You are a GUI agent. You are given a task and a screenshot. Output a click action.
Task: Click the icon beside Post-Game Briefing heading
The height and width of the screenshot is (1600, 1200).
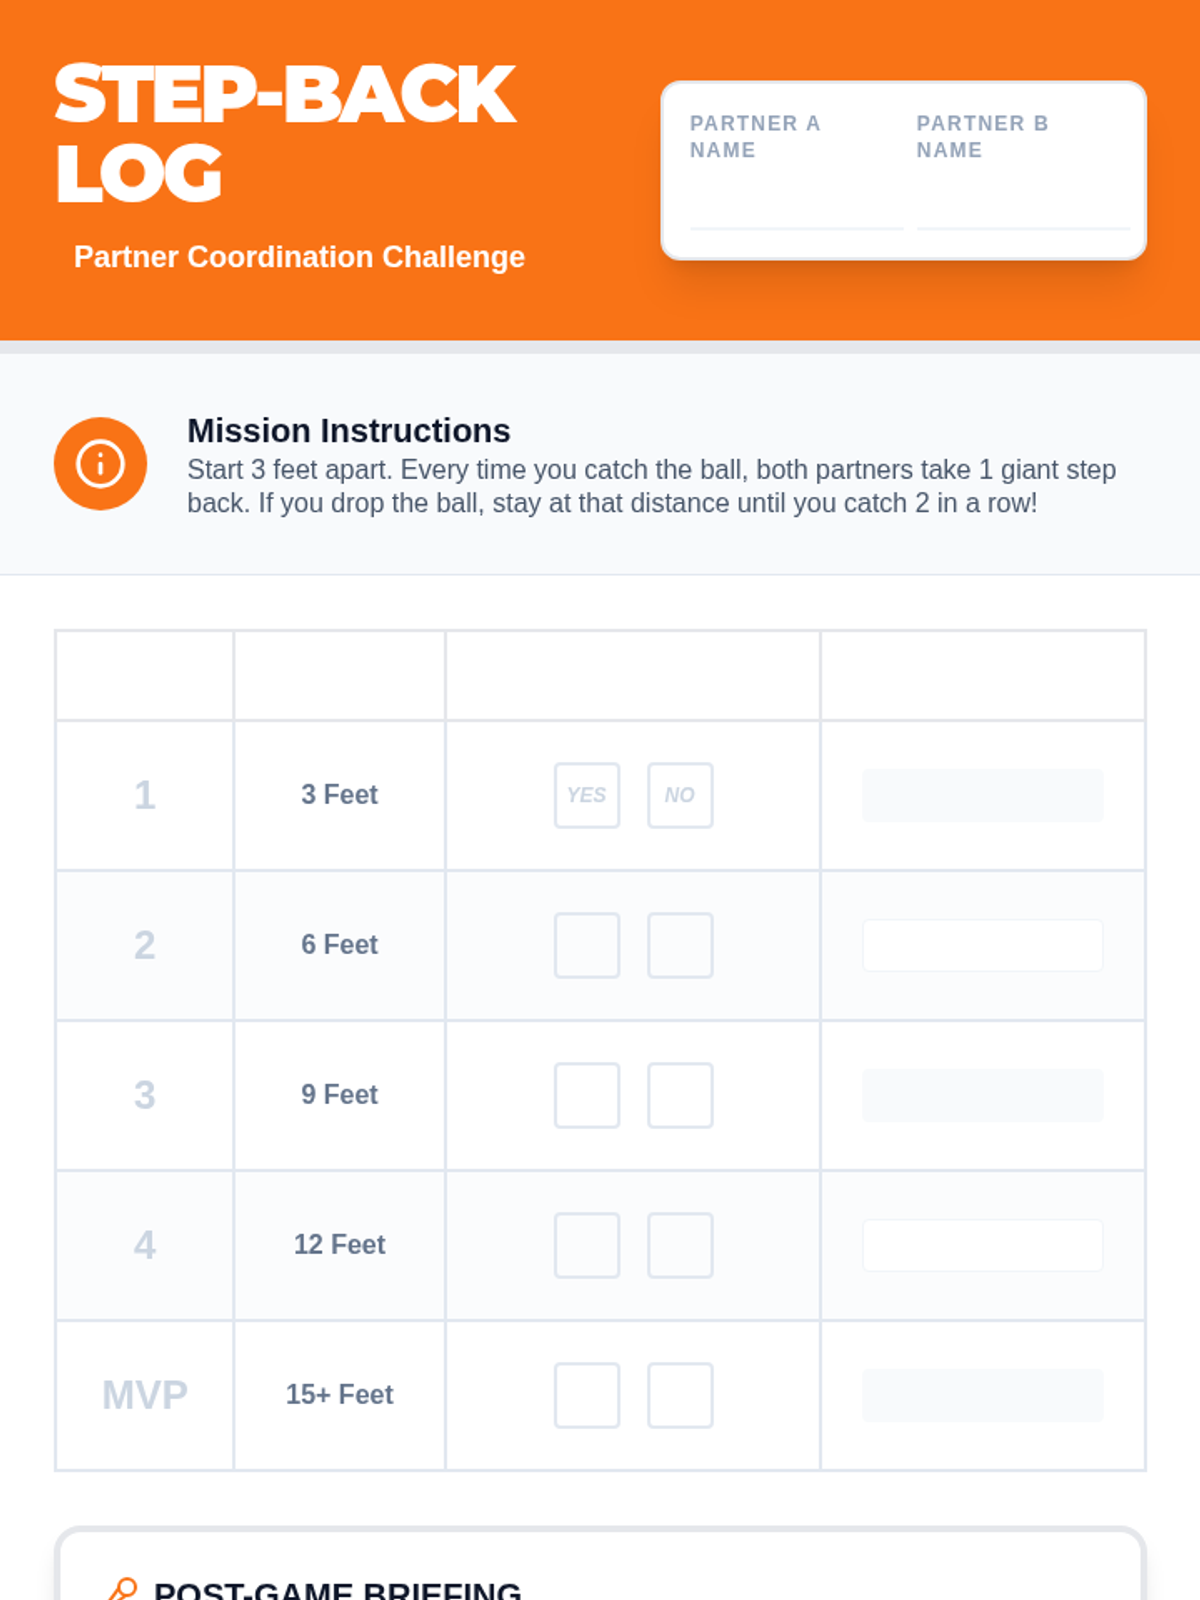click(122, 1589)
